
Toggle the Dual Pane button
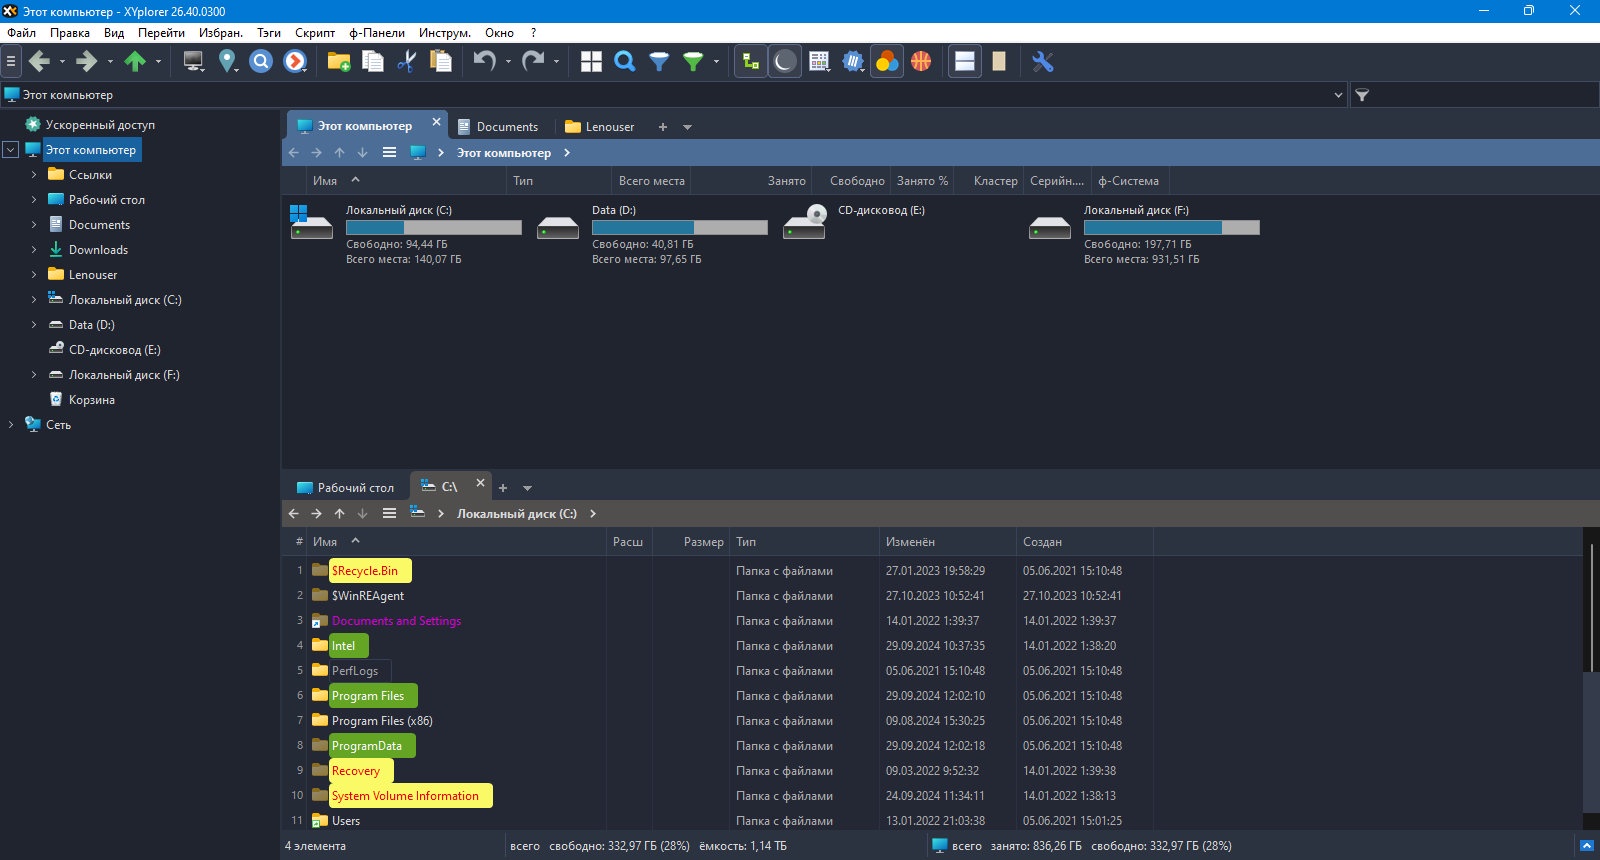coord(965,62)
